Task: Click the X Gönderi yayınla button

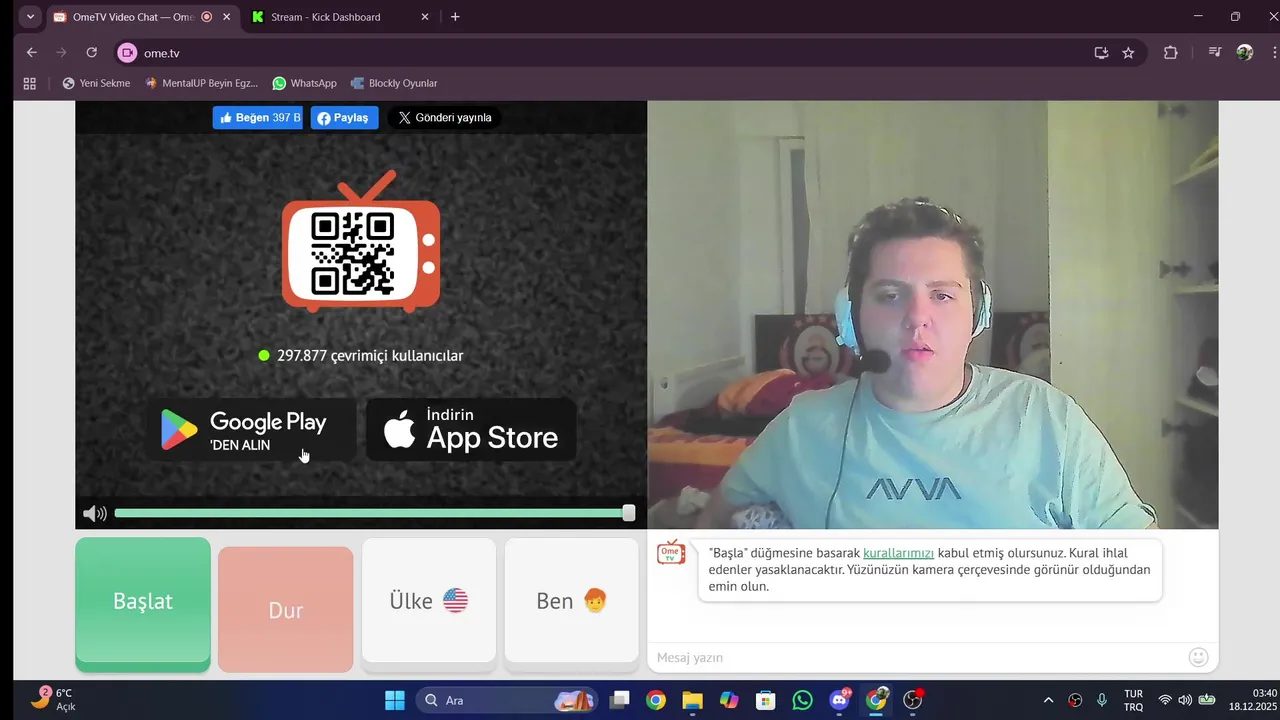Action: pos(445,117)
